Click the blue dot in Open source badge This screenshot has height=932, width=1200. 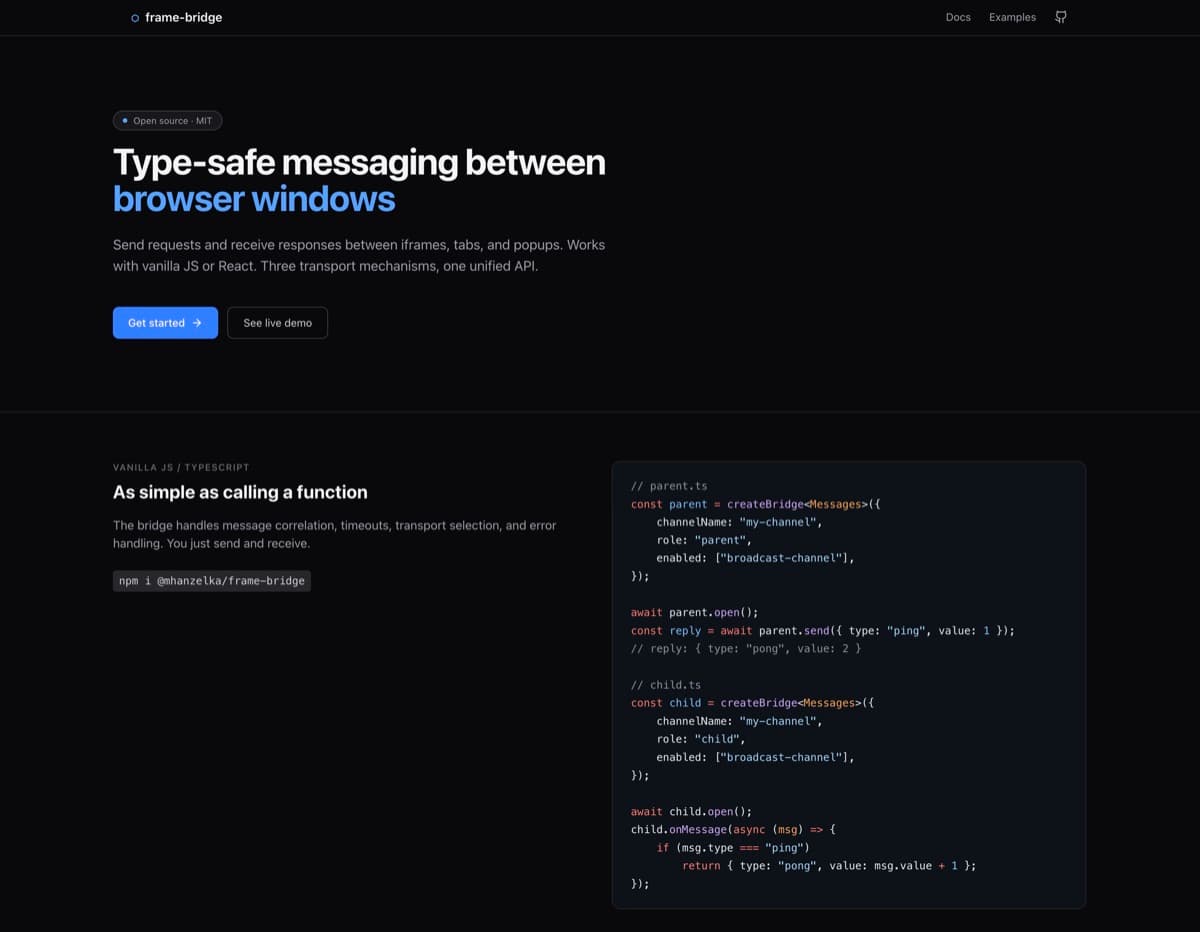pyautogui.click(x=124, y=121)
